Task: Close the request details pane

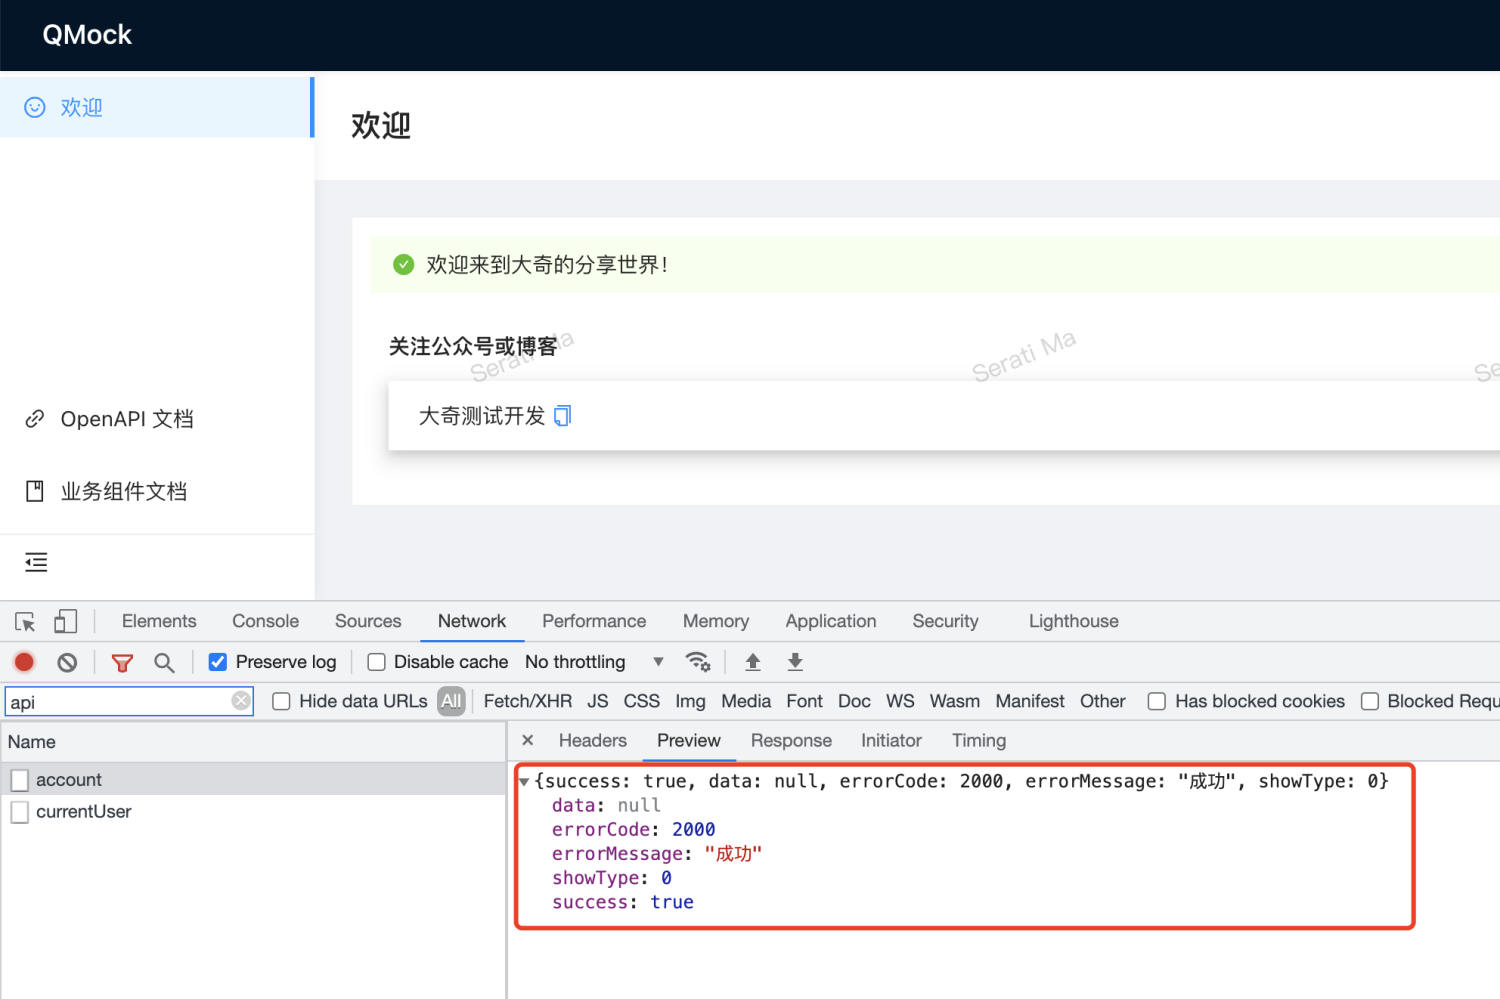Action: (528, 740)
